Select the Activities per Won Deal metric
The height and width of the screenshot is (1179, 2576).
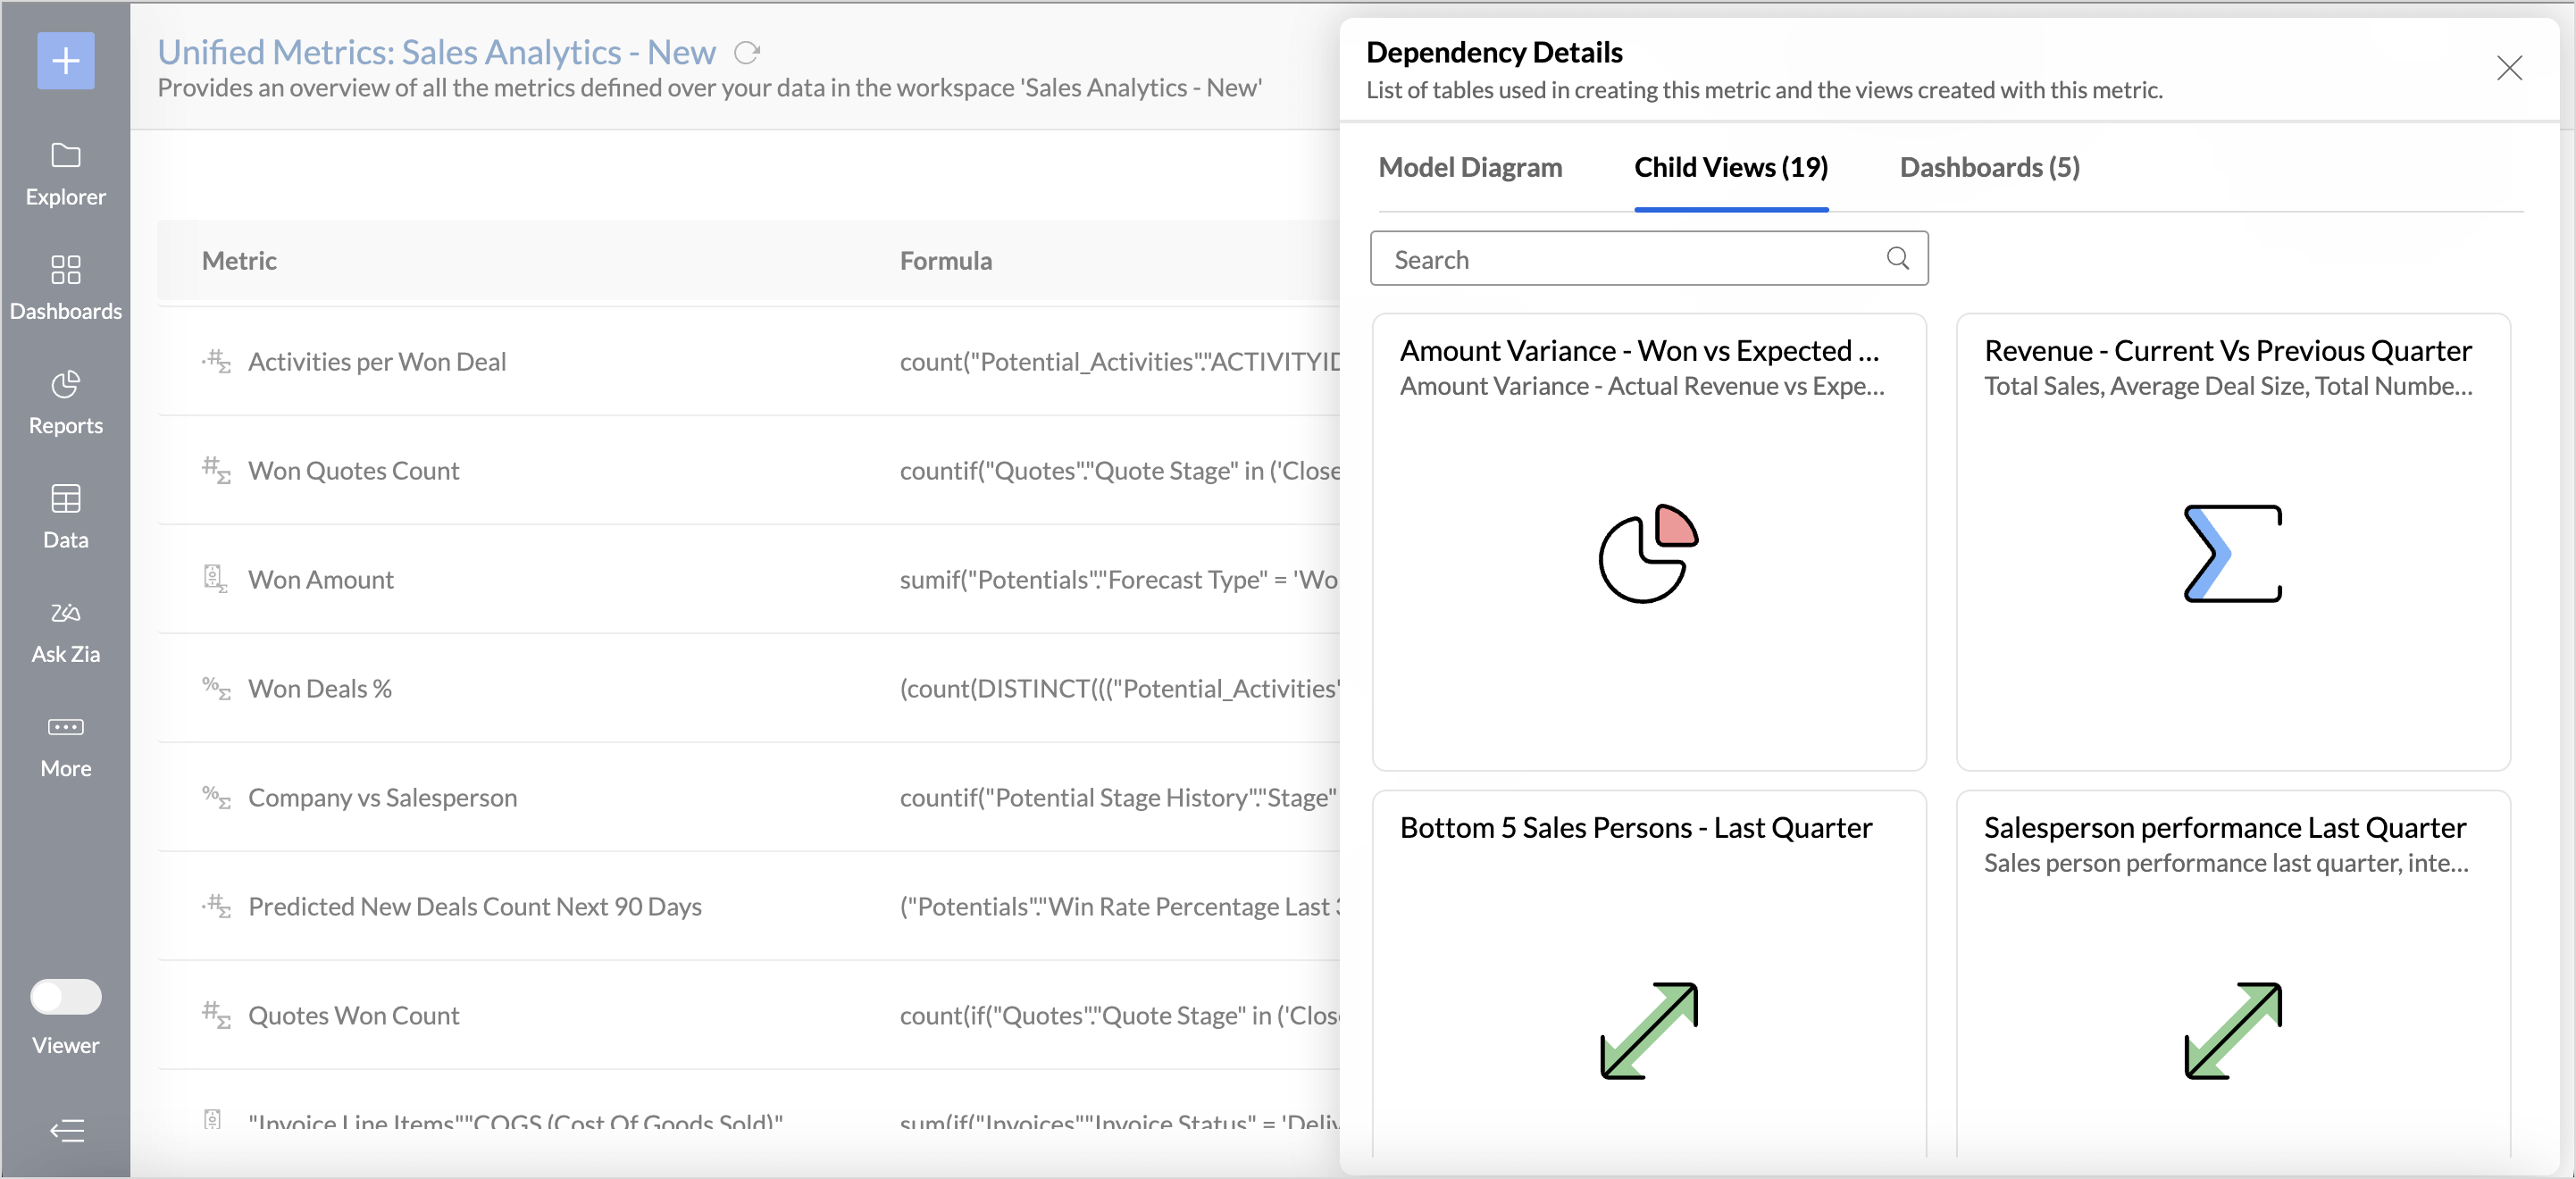pyautogui.click(x=377, y=361)
